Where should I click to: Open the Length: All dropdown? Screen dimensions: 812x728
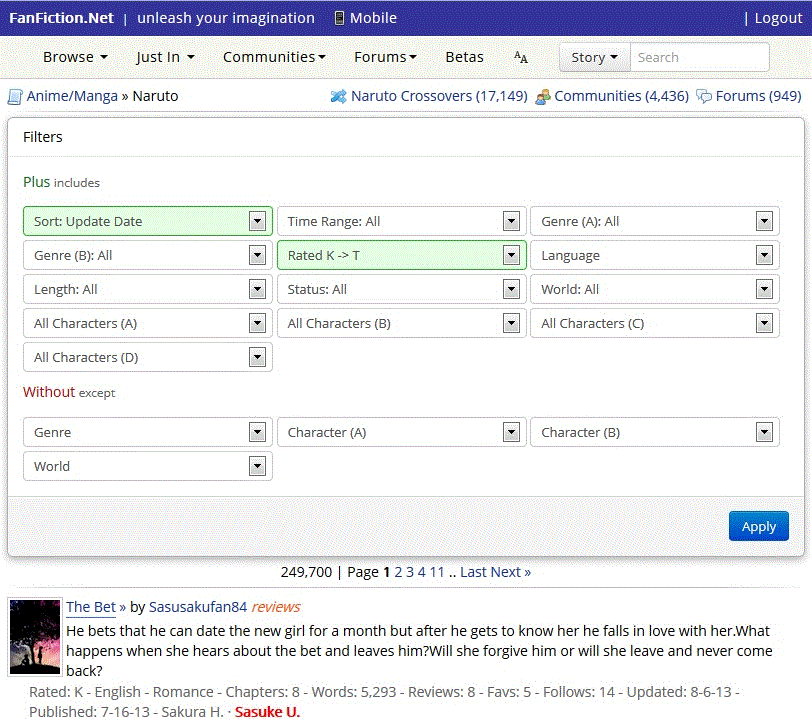click(148, 289)
